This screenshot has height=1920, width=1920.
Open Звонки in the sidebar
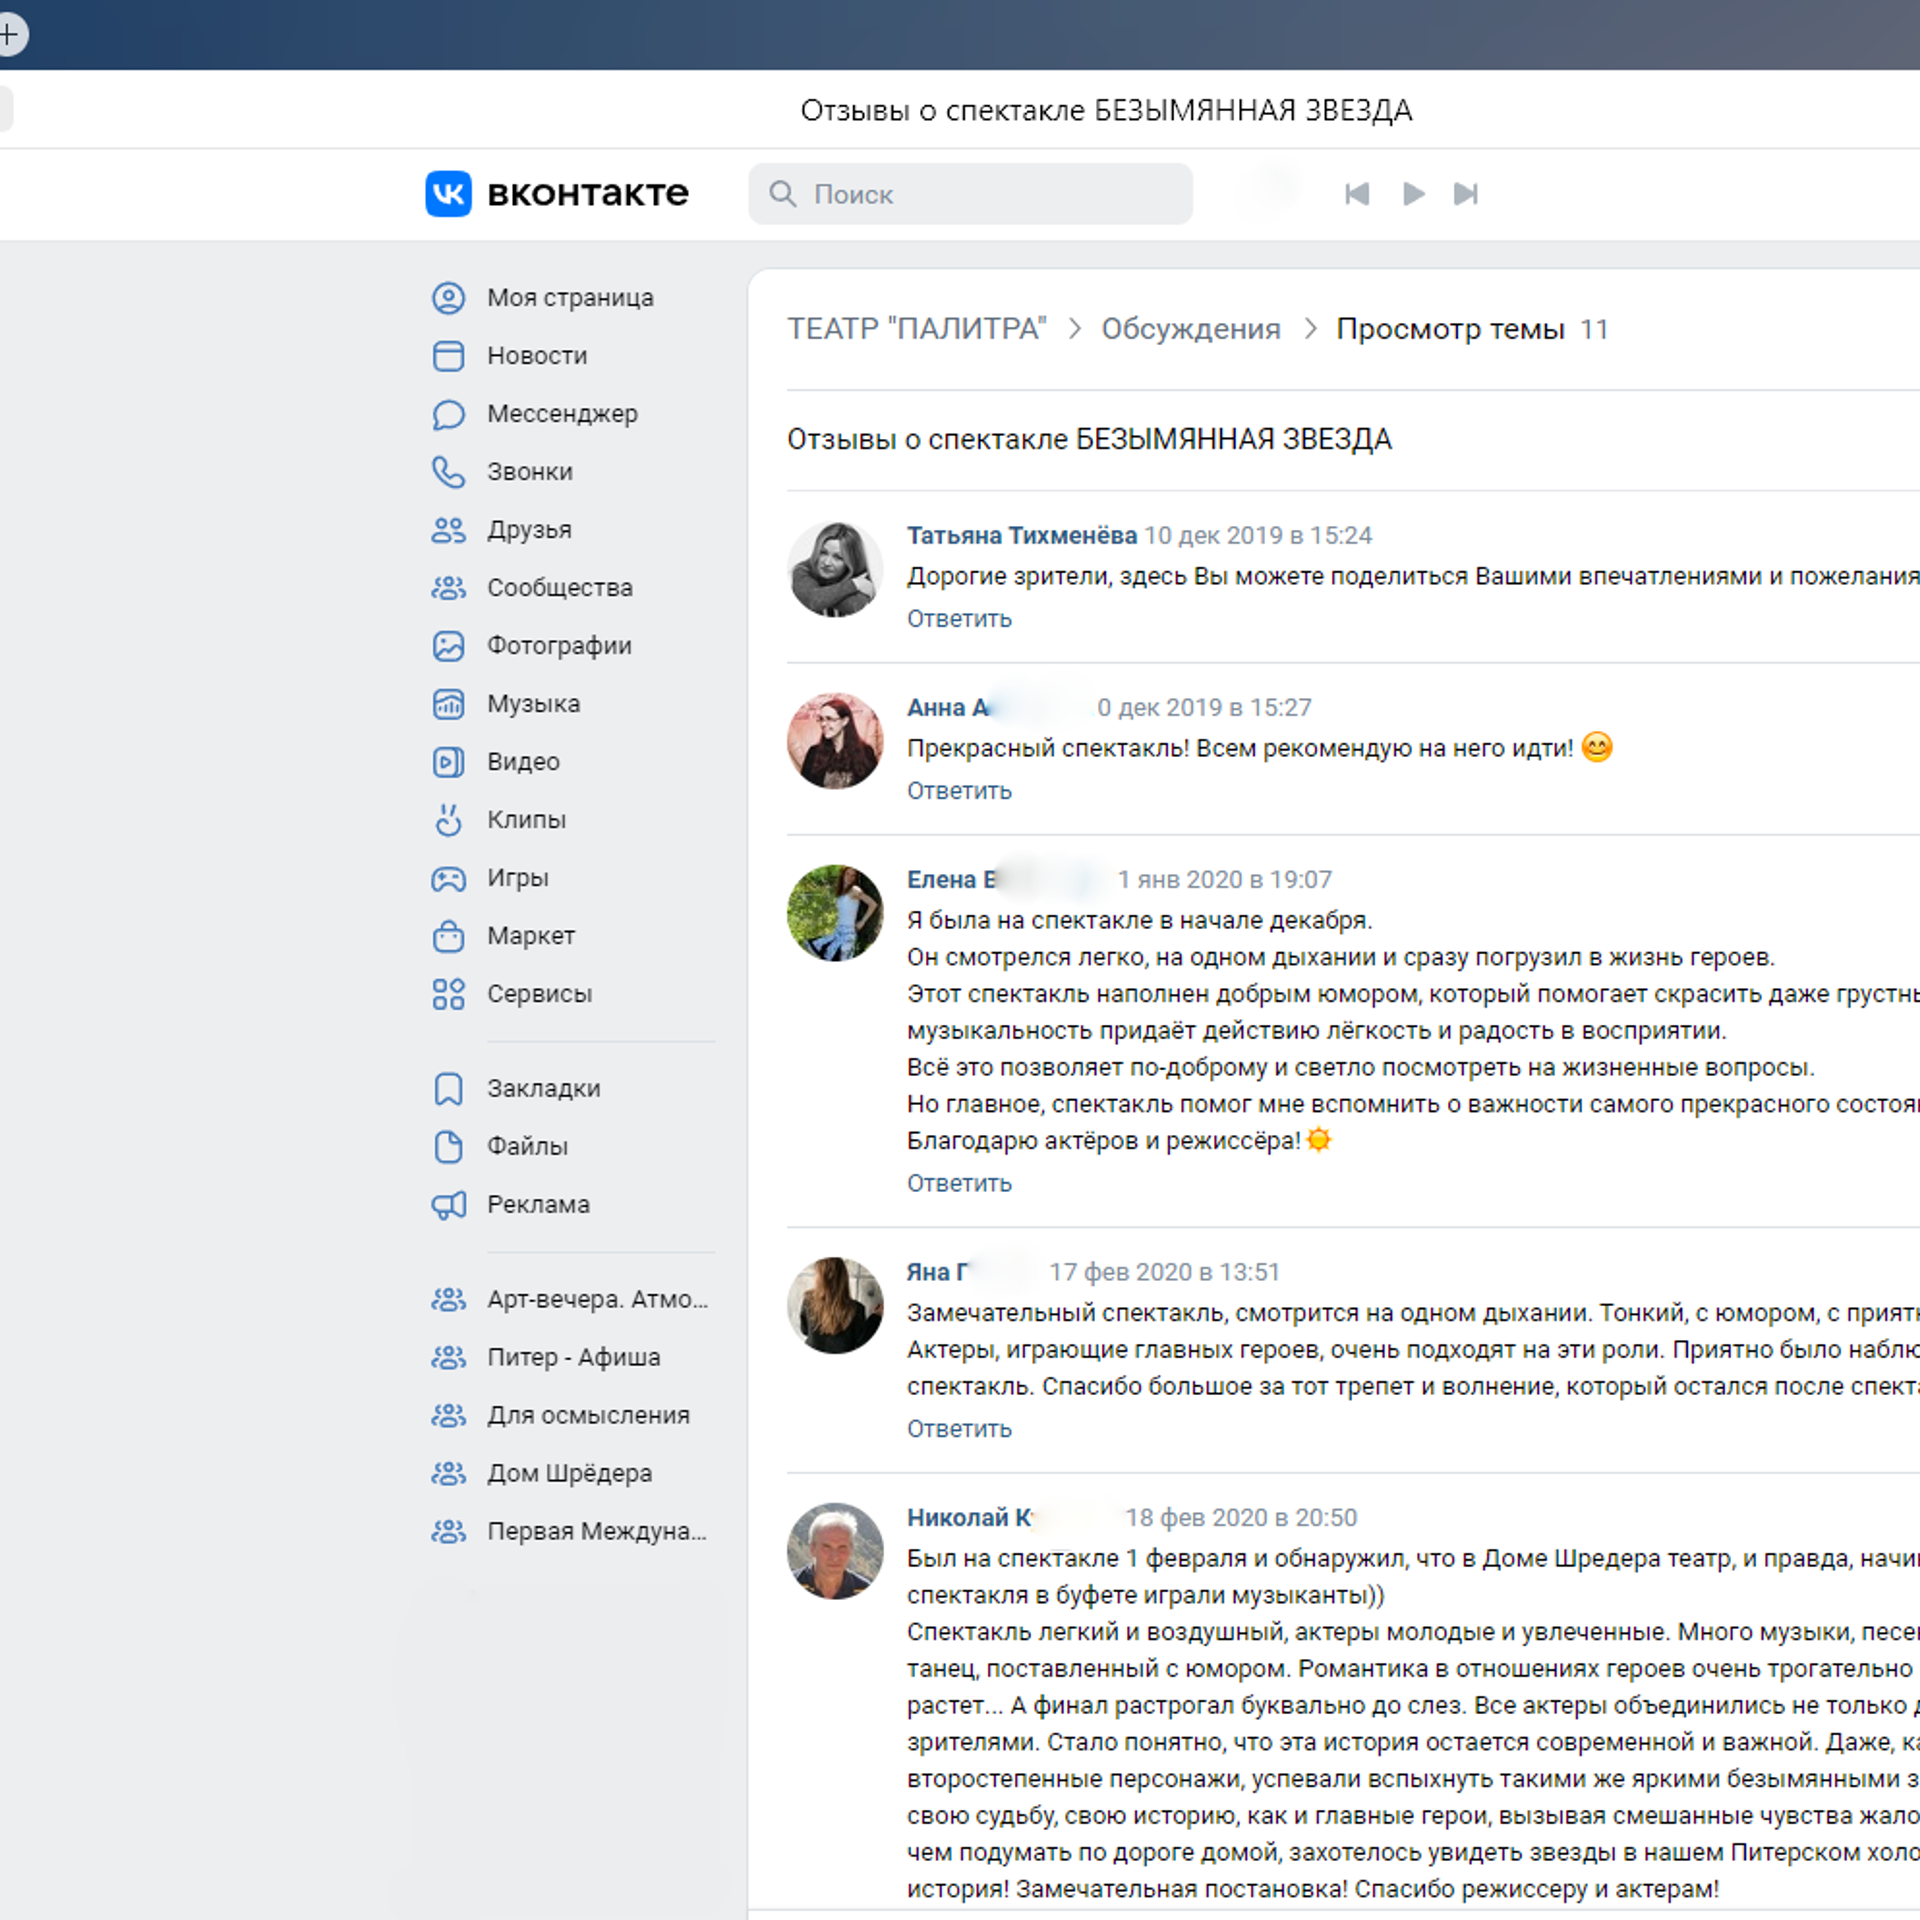pos(529,471)
